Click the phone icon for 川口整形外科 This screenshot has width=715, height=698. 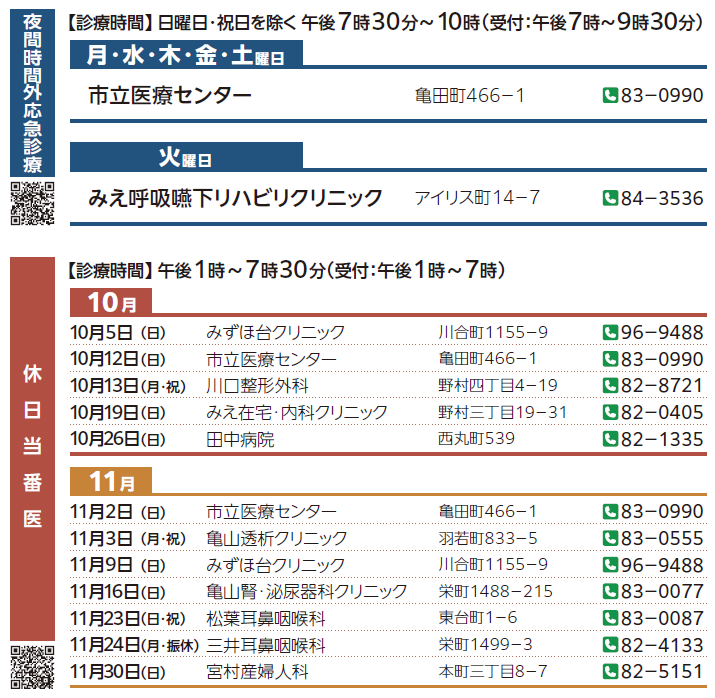[x=609, y=385]
